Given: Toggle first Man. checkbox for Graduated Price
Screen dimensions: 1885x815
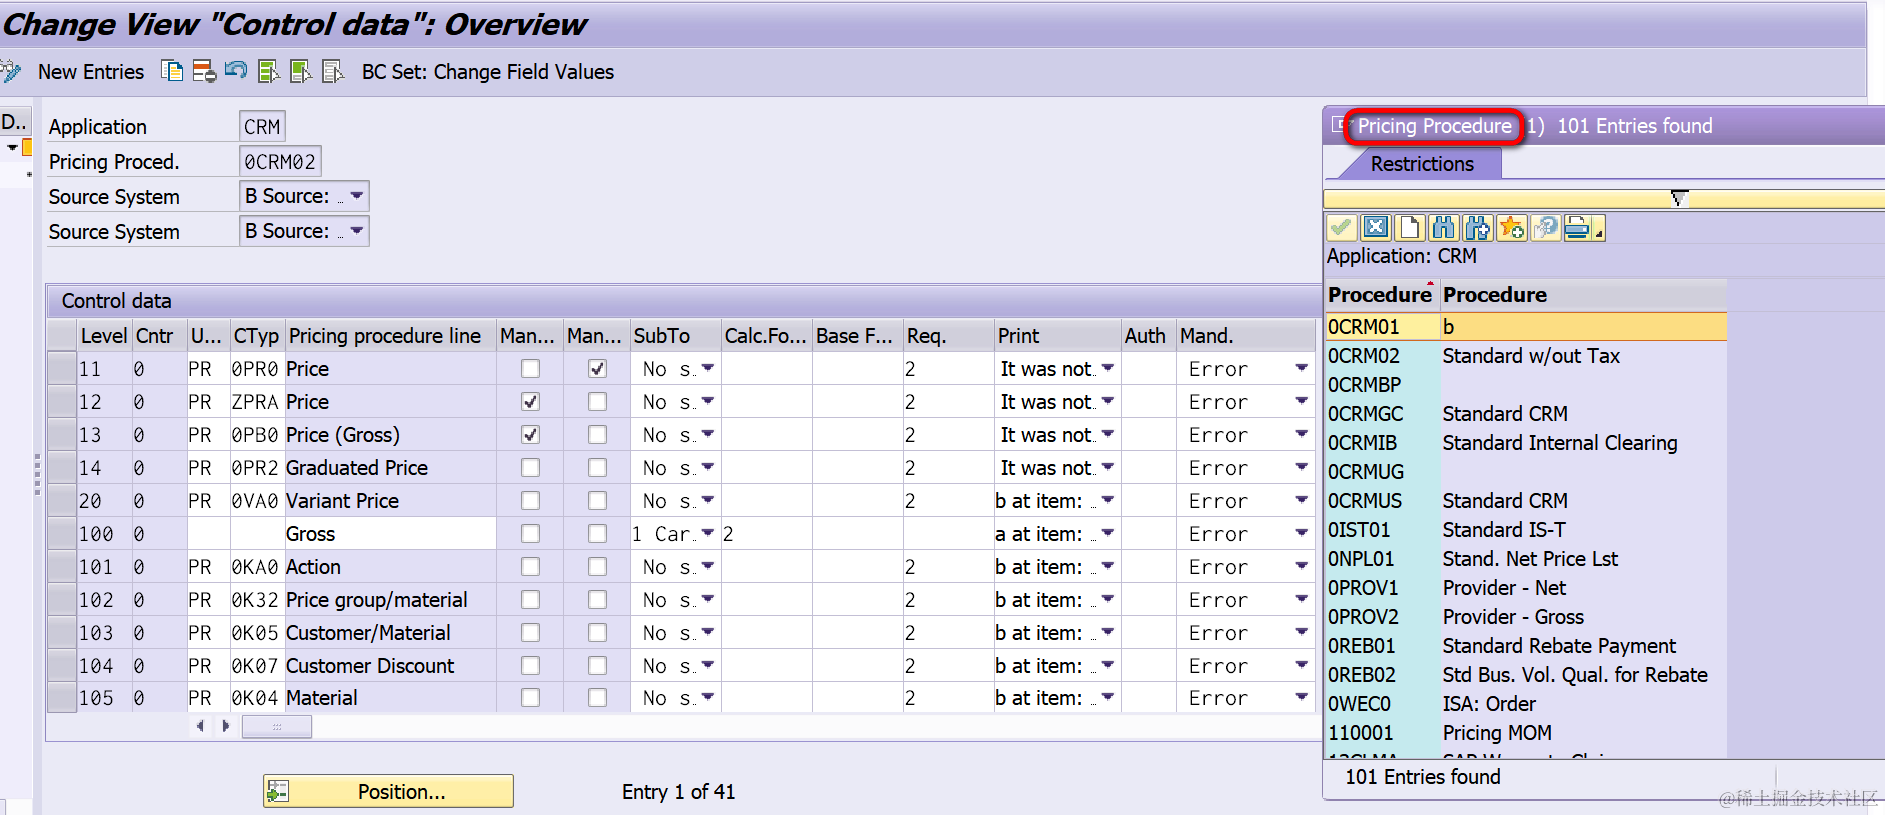Looking at the screenshot, I should 530,468.
